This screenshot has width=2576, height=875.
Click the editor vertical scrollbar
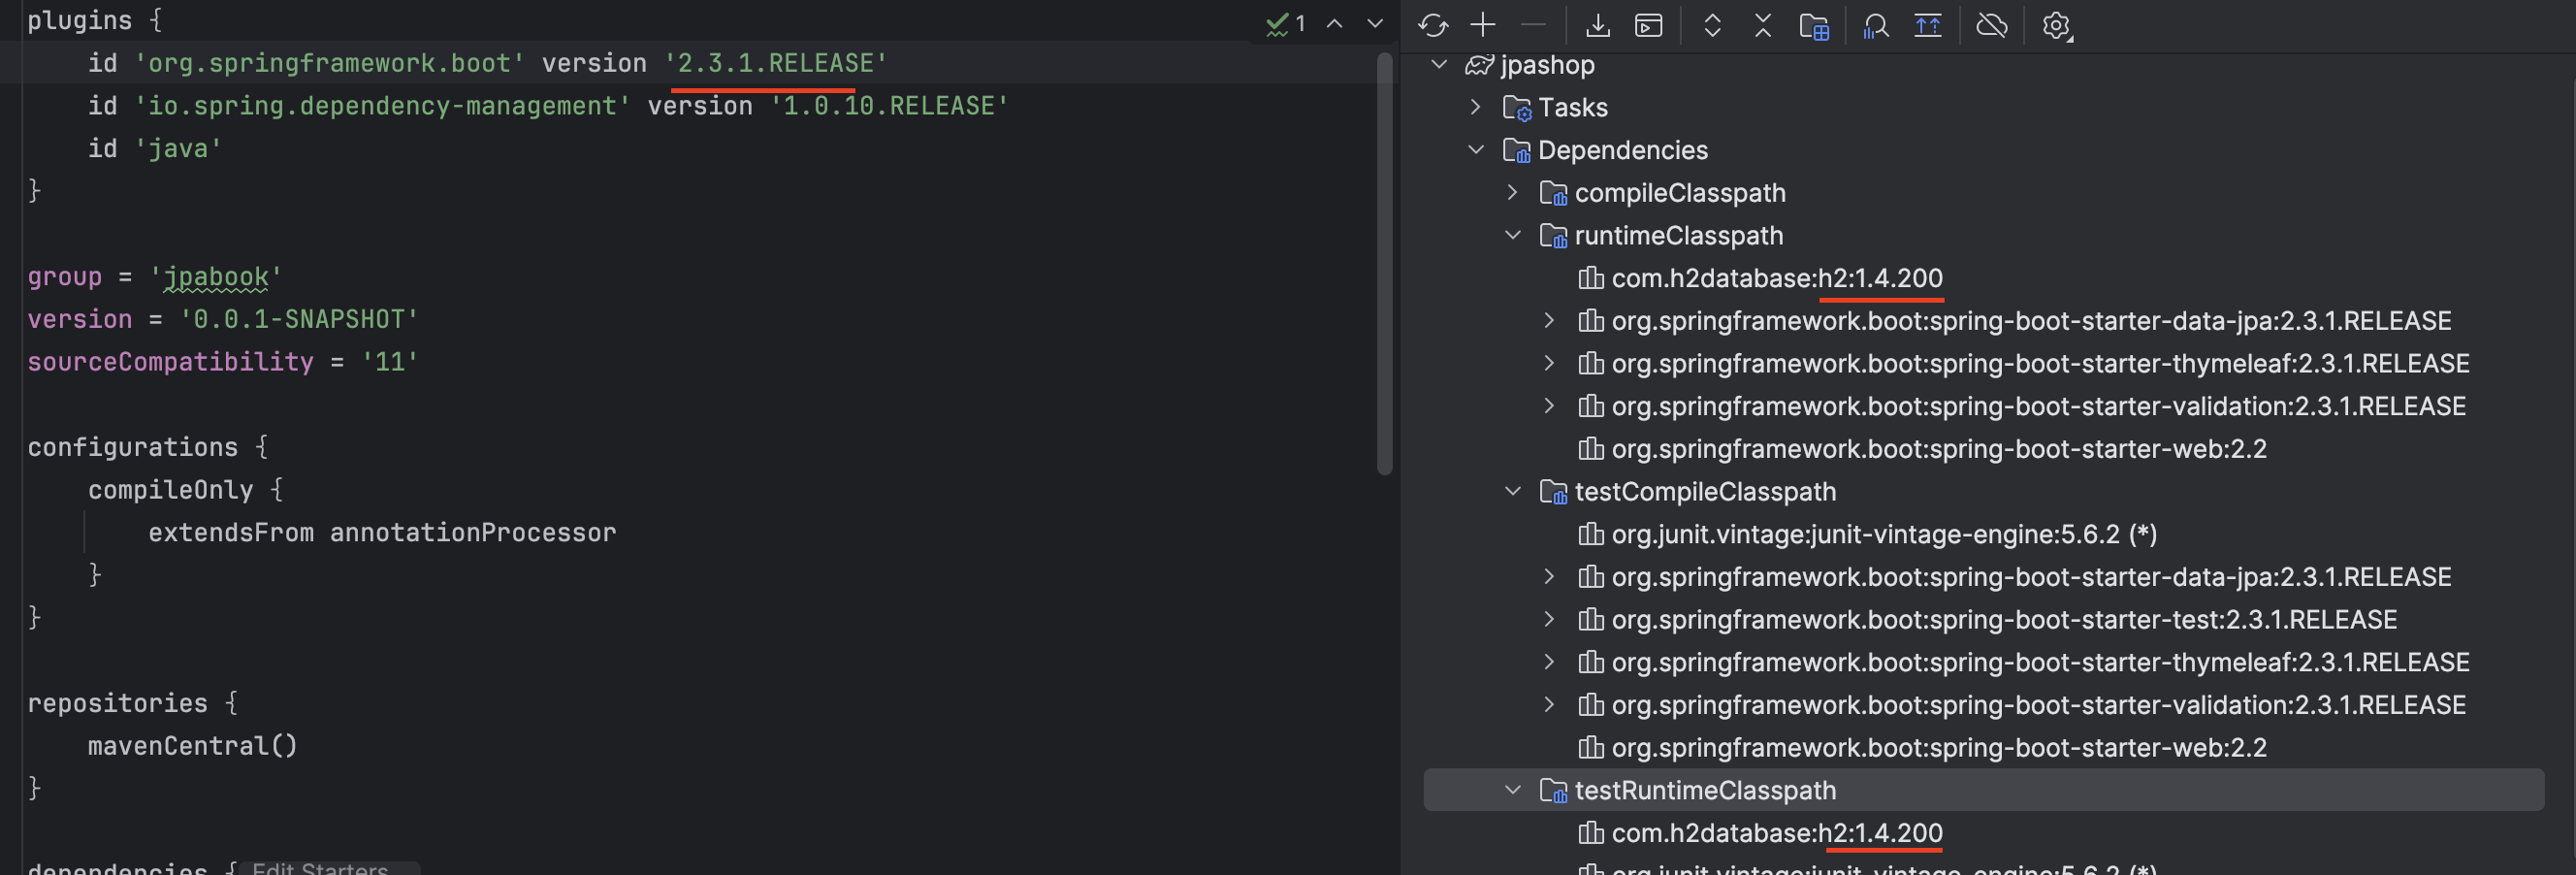pos(1384,265)
